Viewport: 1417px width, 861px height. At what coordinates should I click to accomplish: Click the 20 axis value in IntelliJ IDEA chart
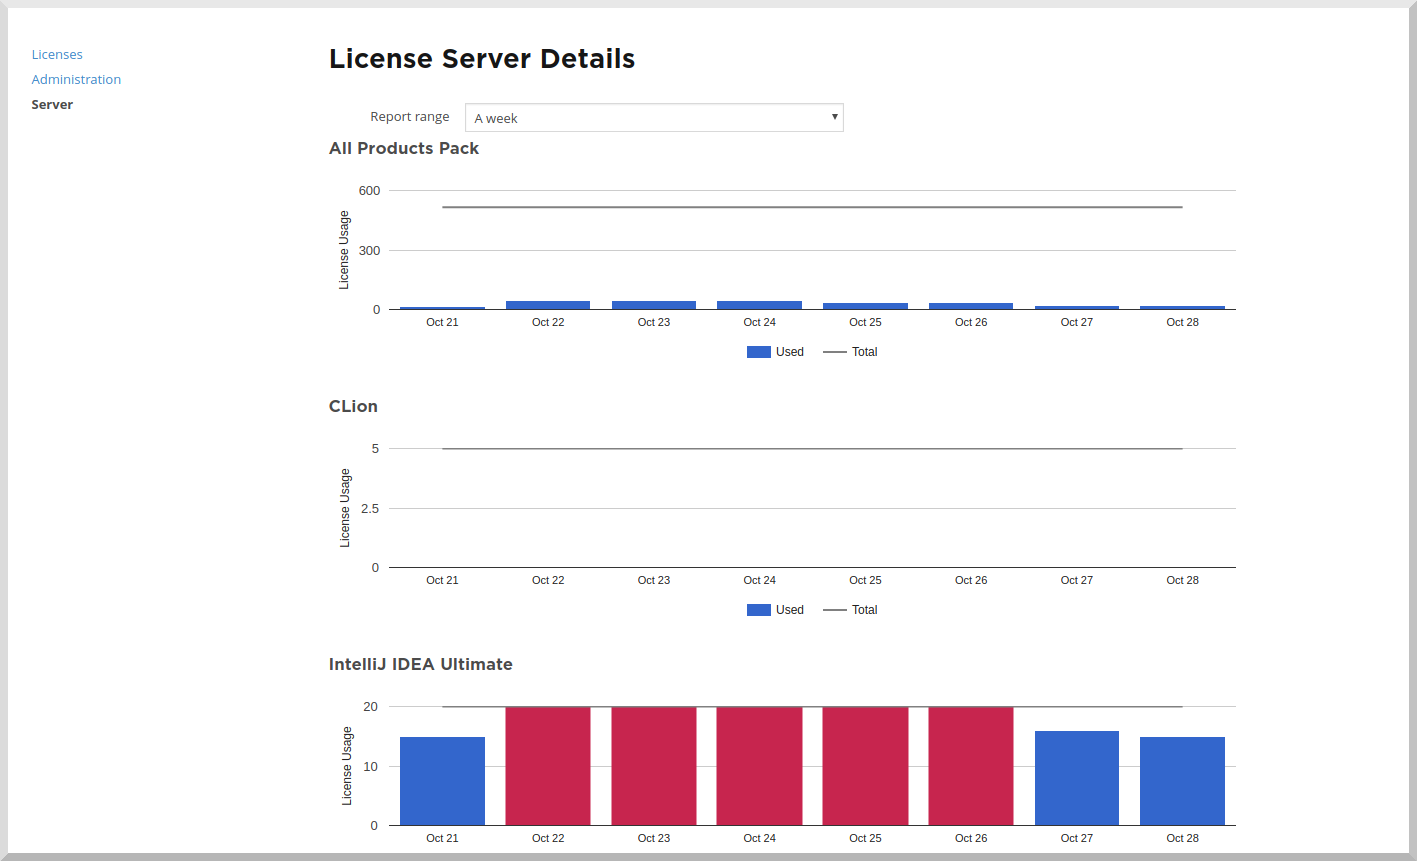371,707
